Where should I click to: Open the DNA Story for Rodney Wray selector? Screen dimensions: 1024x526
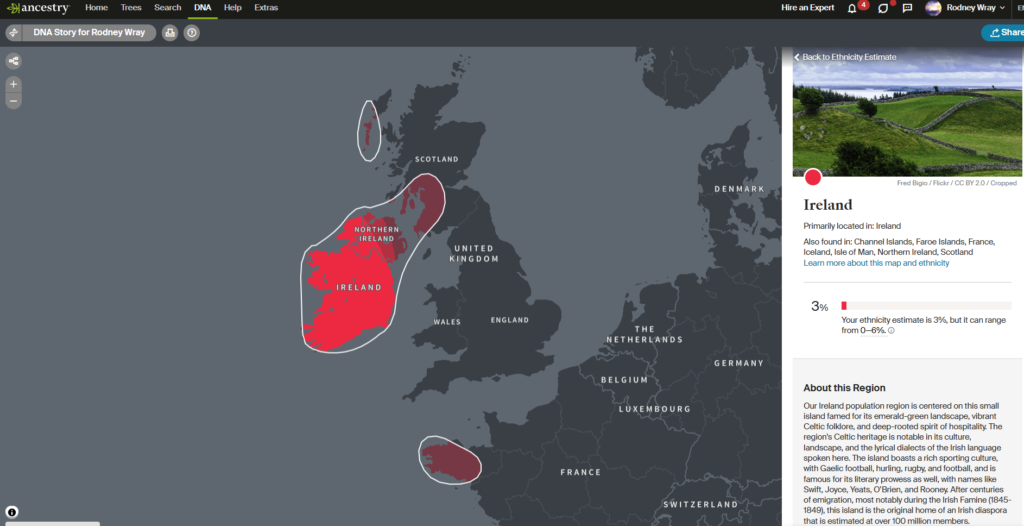88,33
